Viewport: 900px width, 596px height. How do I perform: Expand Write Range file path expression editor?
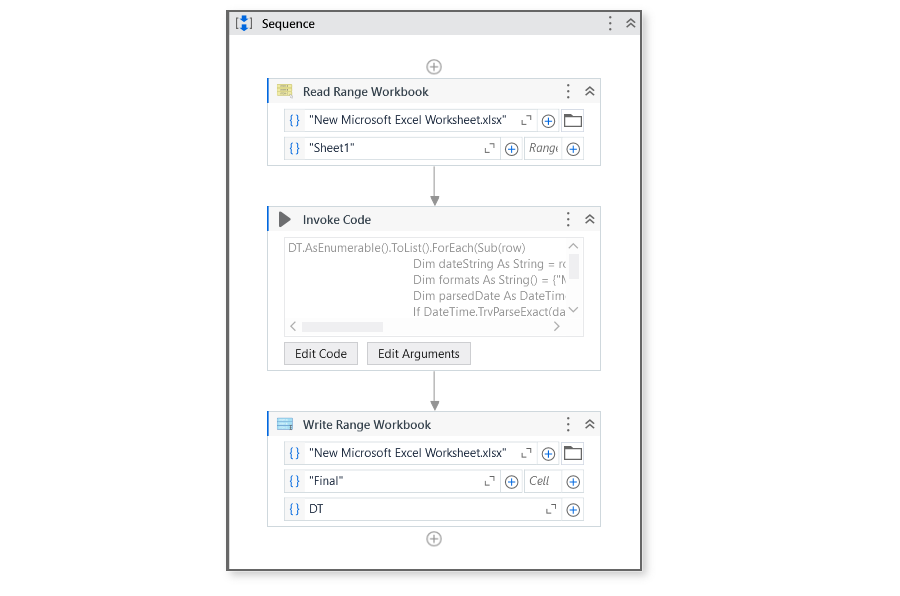526,453
